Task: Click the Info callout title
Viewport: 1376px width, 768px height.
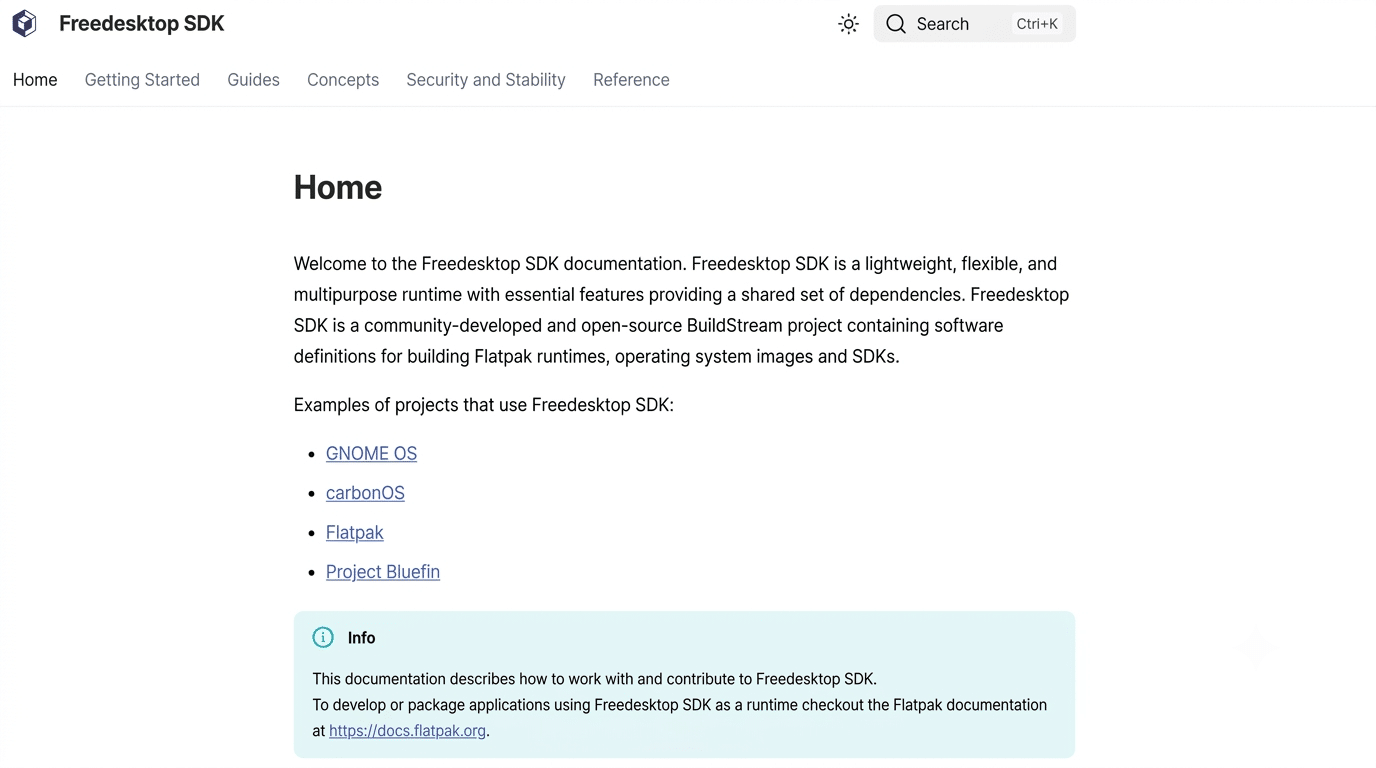Action: click(x=362, y=638)
